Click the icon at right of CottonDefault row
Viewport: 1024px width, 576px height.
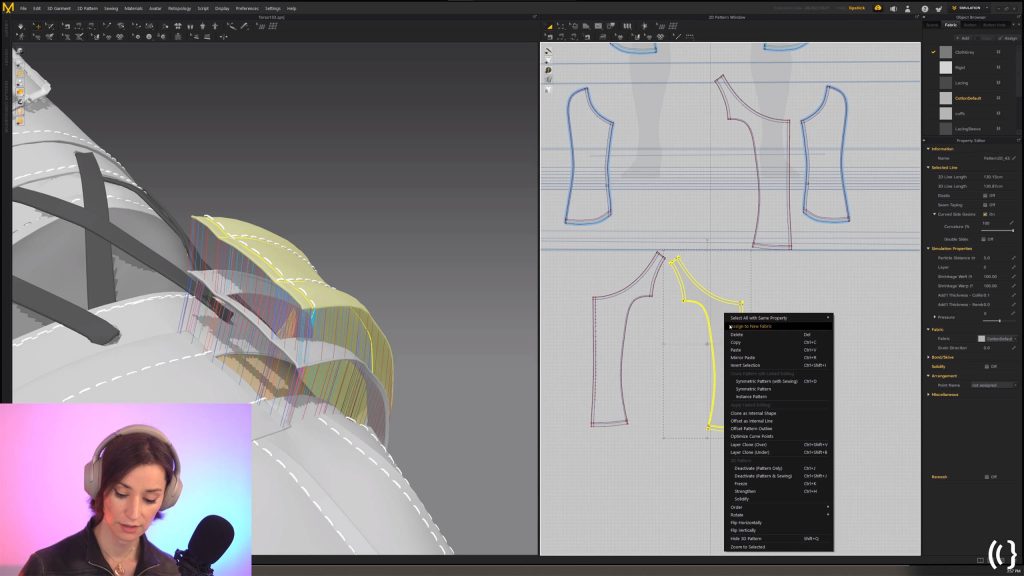pyautogui.click(x=998, y=98)
